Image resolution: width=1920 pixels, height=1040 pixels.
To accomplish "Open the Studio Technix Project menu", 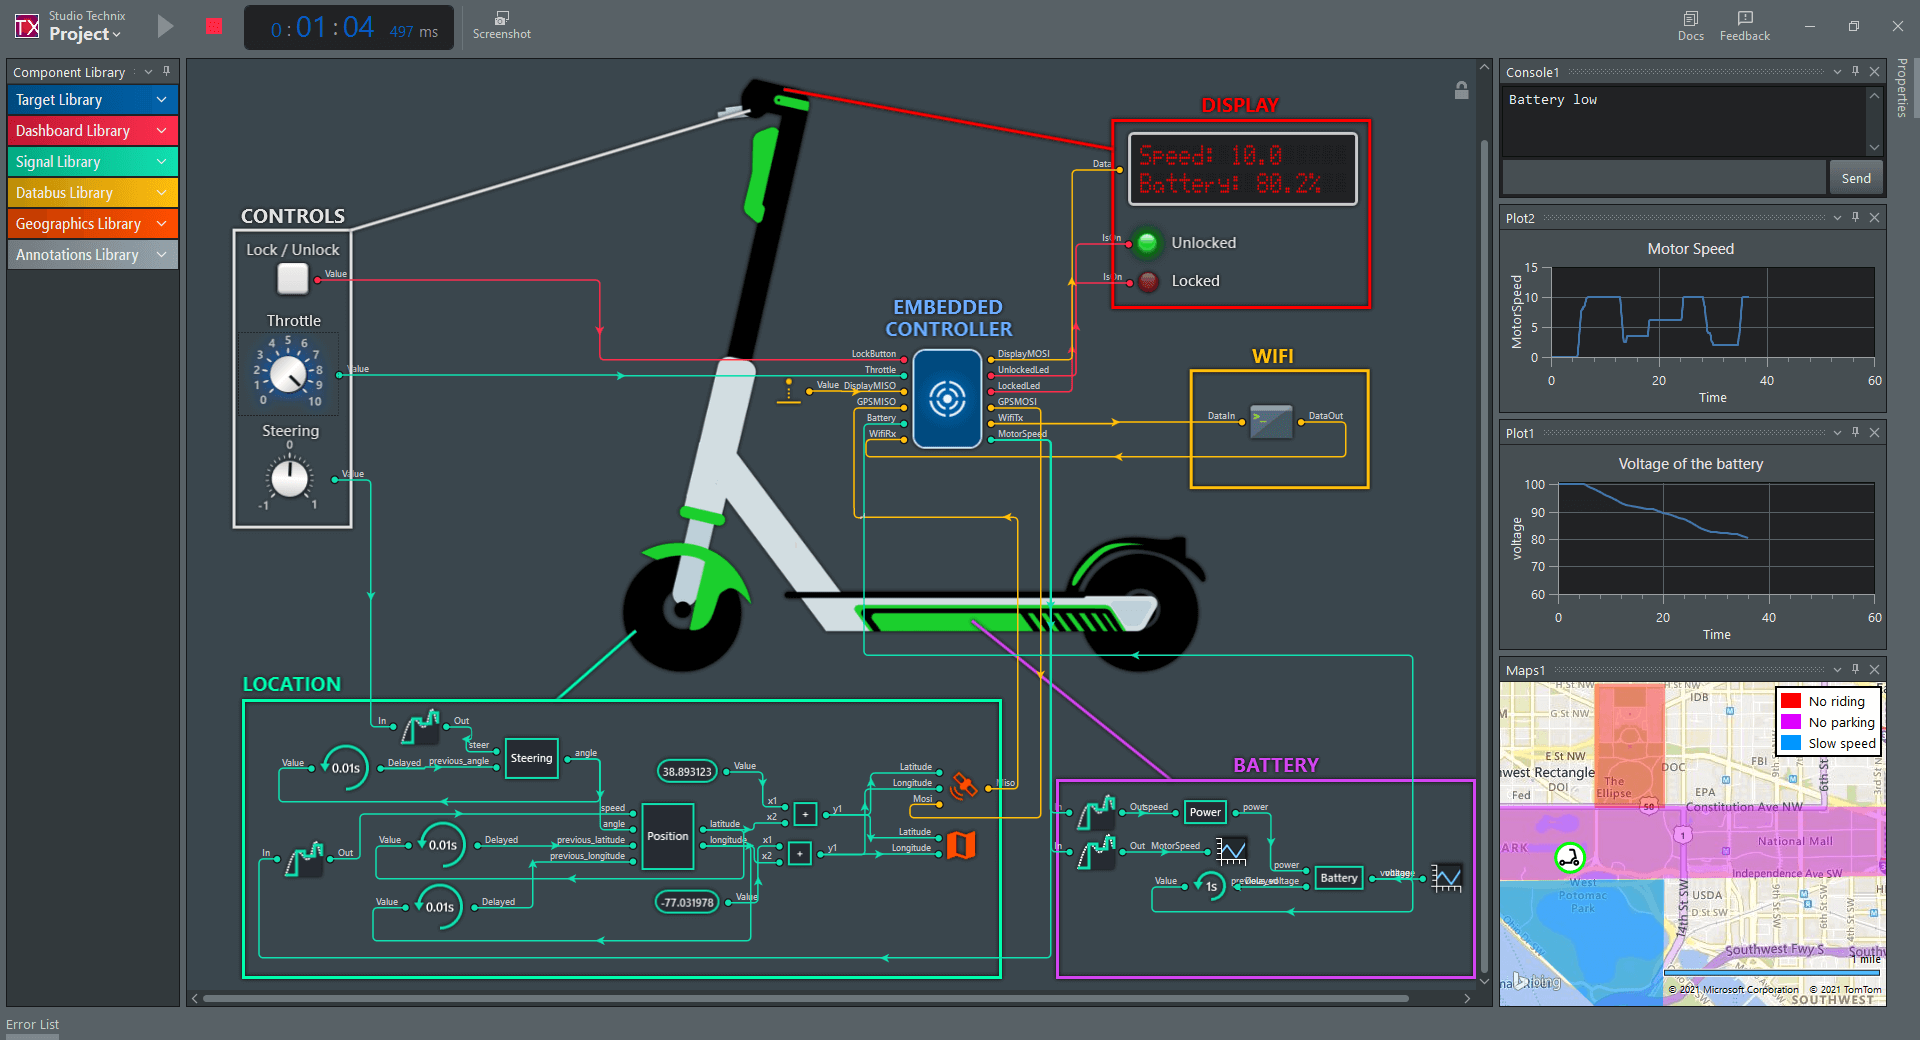I will (x=84, y=34).
